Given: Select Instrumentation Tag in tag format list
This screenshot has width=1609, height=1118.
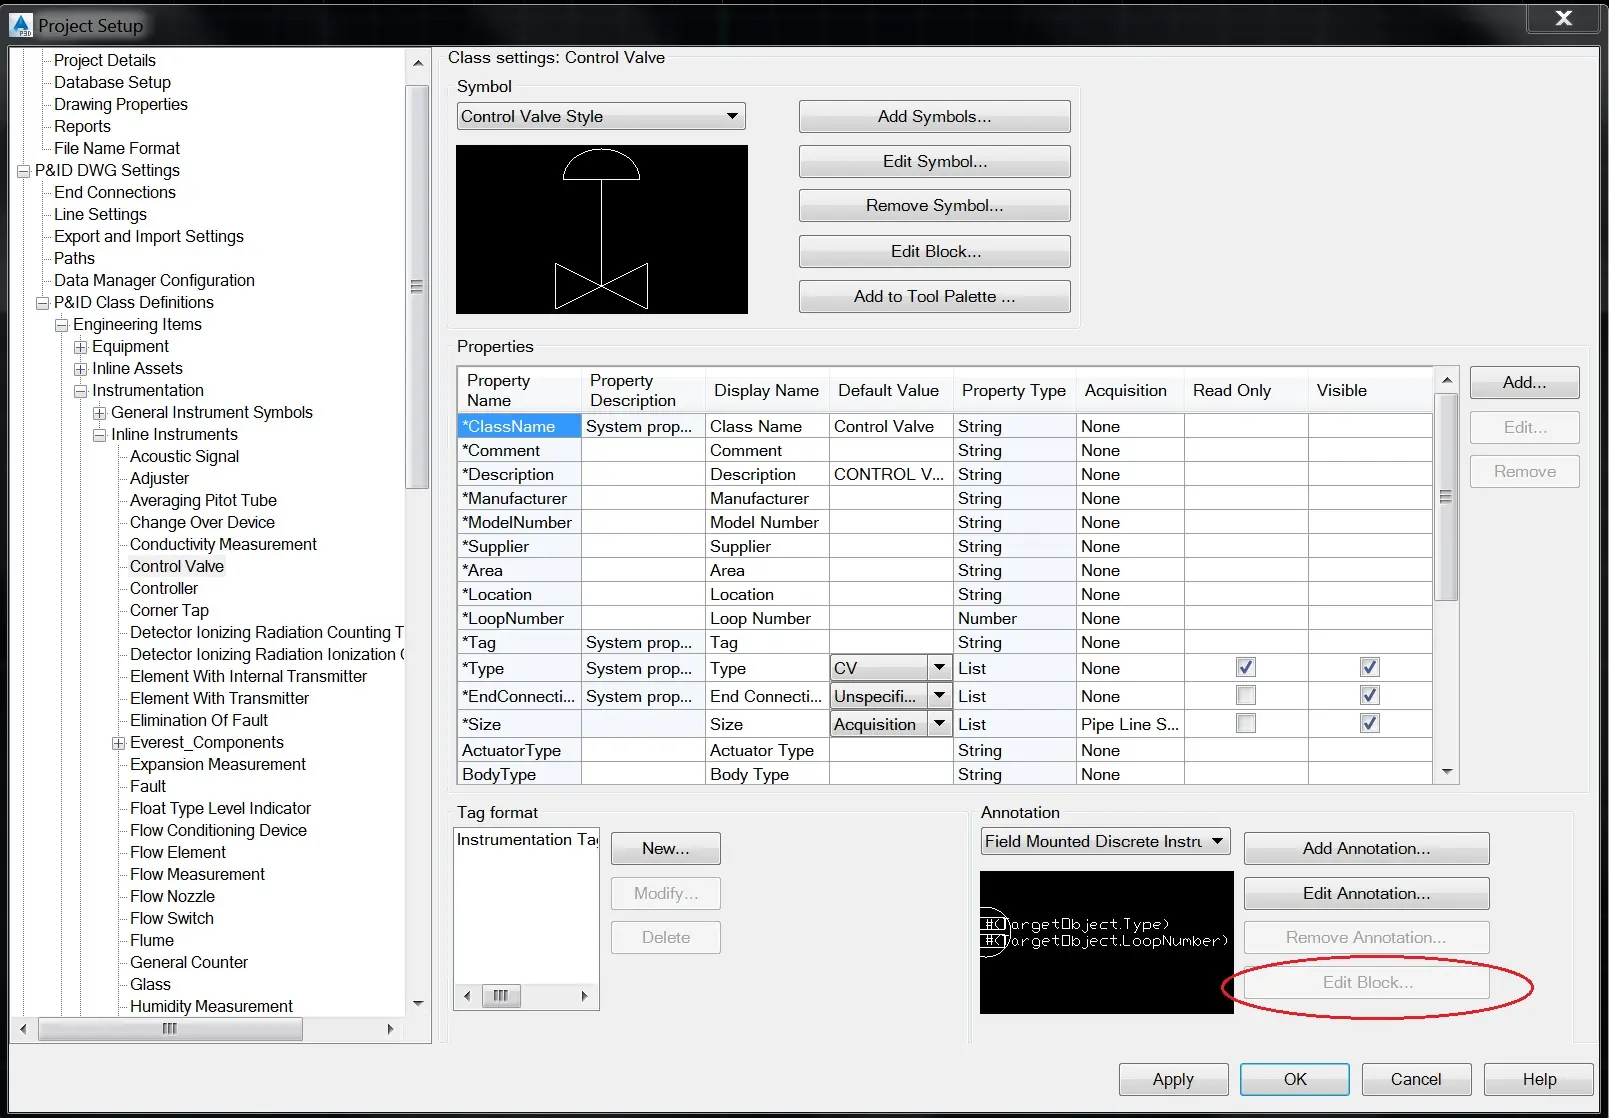Looking at the screenshot, I should pos(526,840).
